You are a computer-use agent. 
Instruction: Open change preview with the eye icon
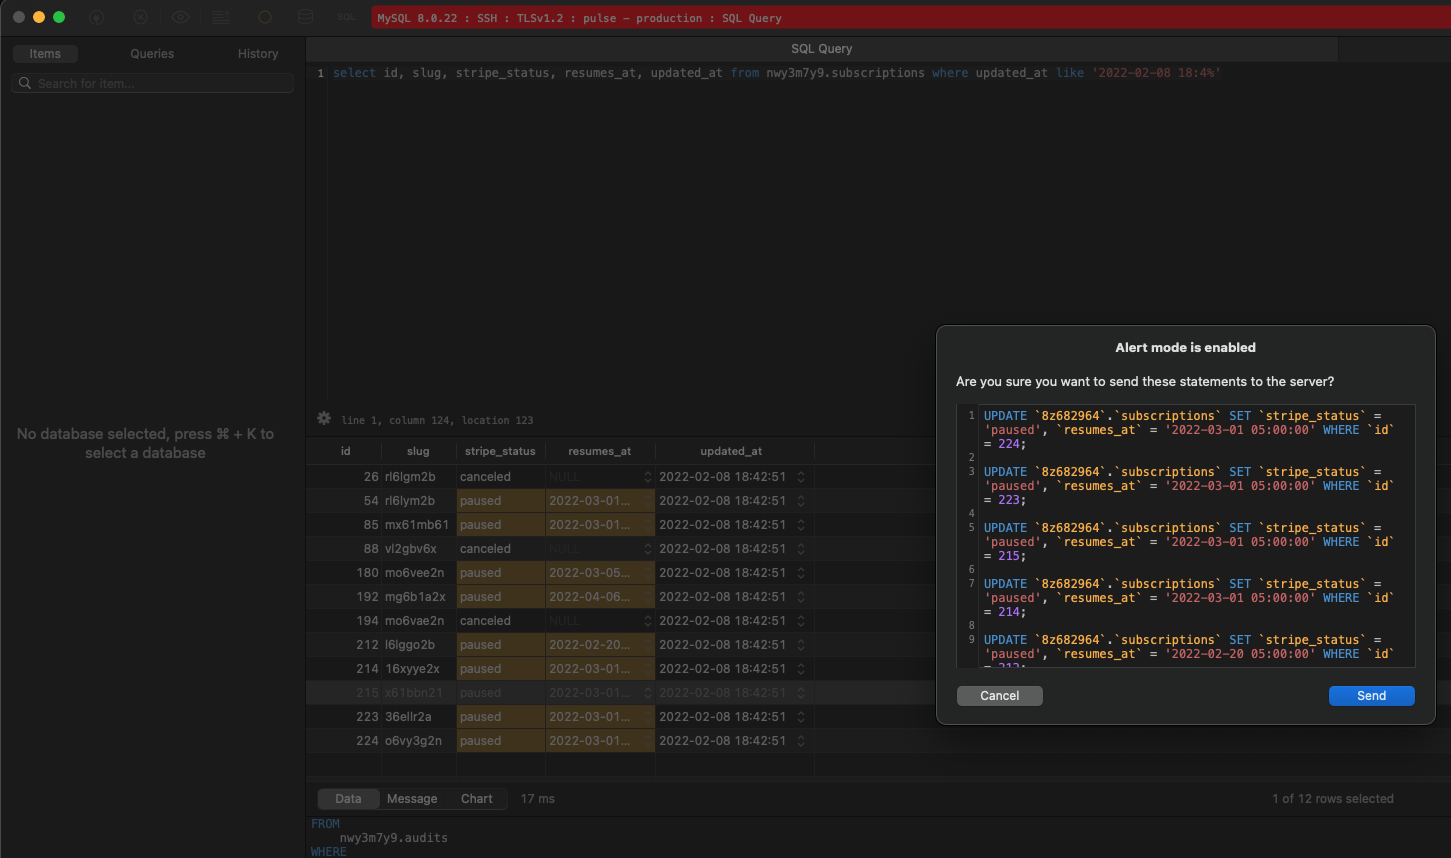[180, 17]
